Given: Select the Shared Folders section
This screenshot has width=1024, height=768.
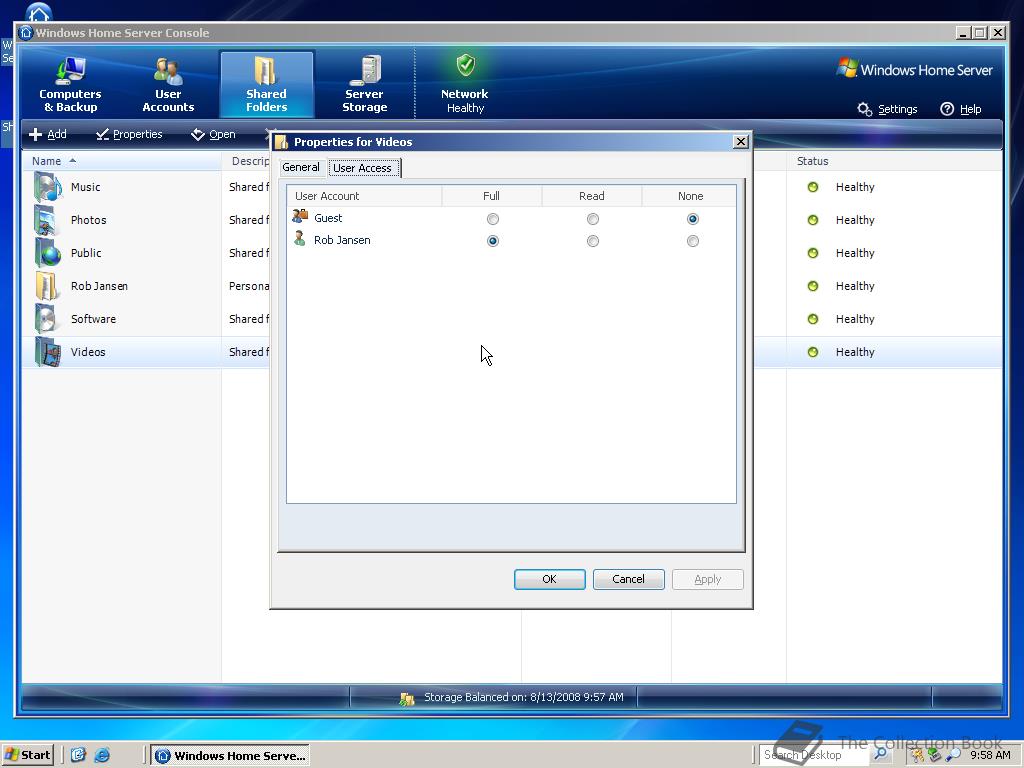Looking at the screenshot, I should tap(266, 85).
